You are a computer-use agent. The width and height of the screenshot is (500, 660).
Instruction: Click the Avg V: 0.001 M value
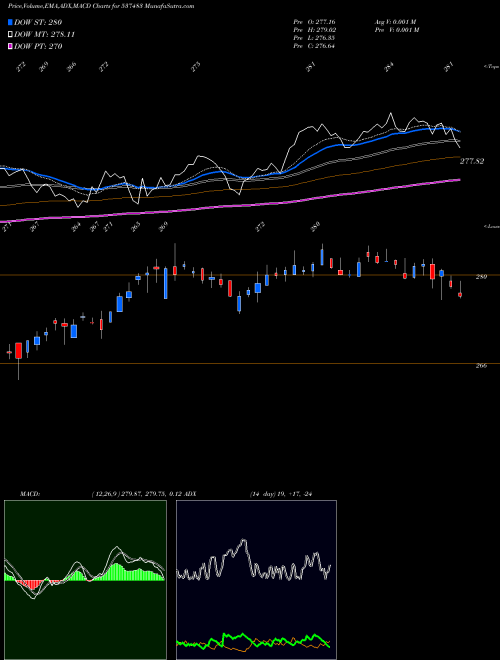pos(397,21)
